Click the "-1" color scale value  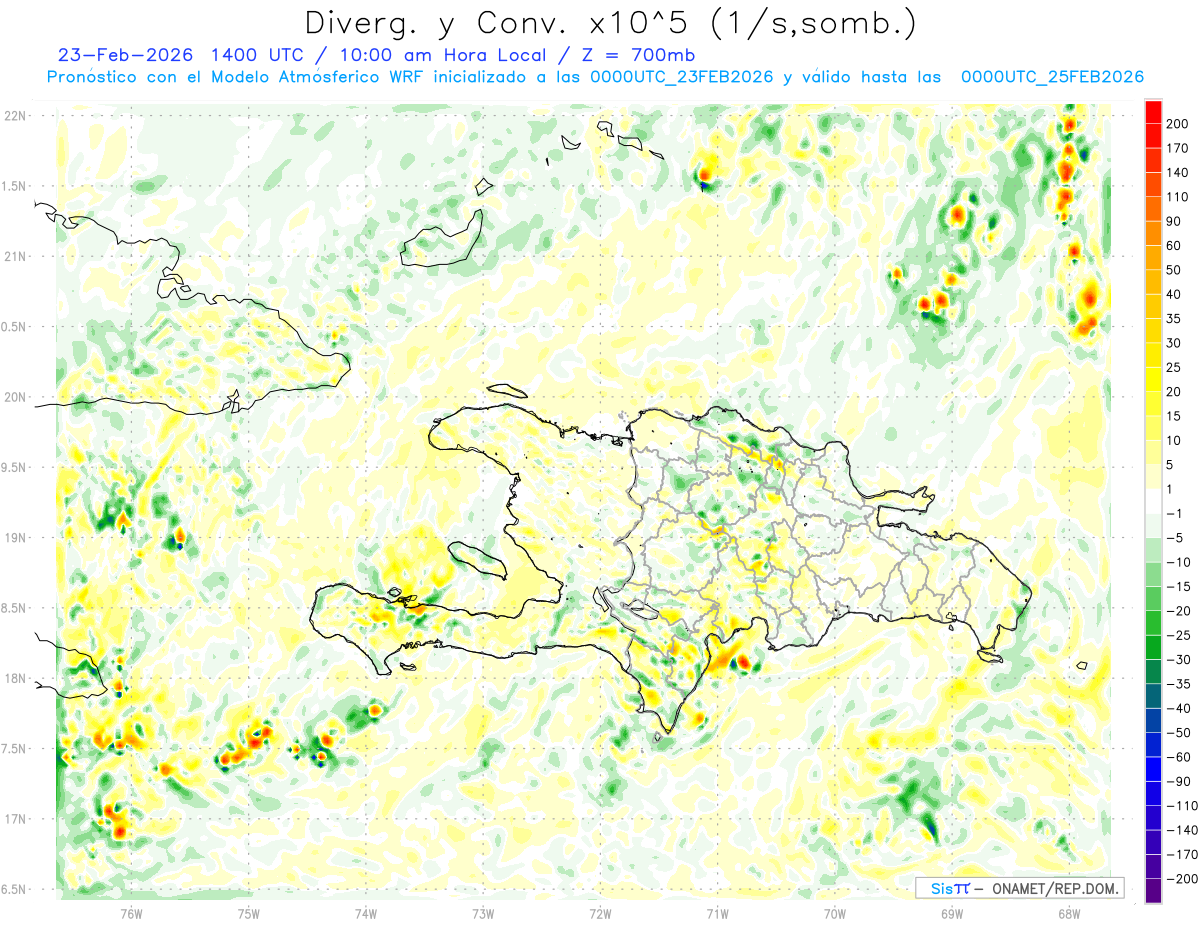click(1174, 513)
